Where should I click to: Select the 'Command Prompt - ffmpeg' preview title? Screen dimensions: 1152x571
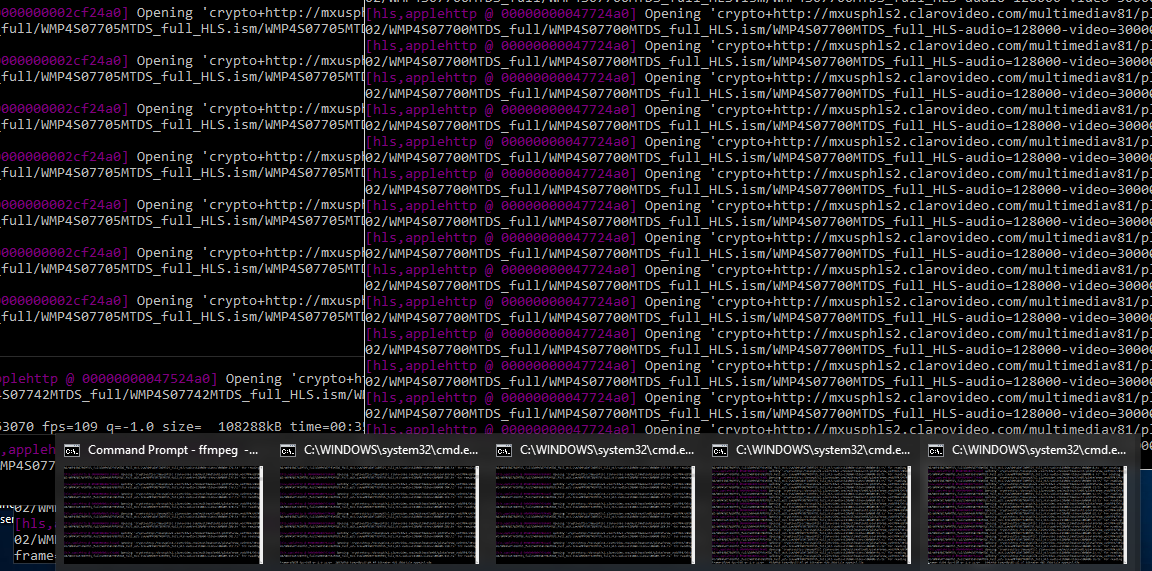173,450
